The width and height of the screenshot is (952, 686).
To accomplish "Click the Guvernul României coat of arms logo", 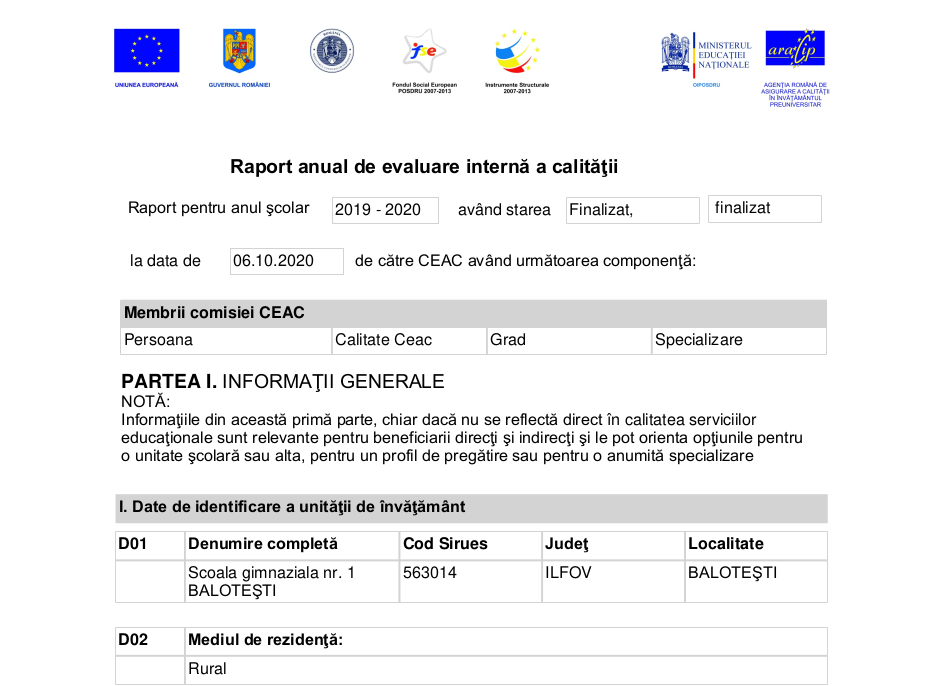I will (239, 50).
